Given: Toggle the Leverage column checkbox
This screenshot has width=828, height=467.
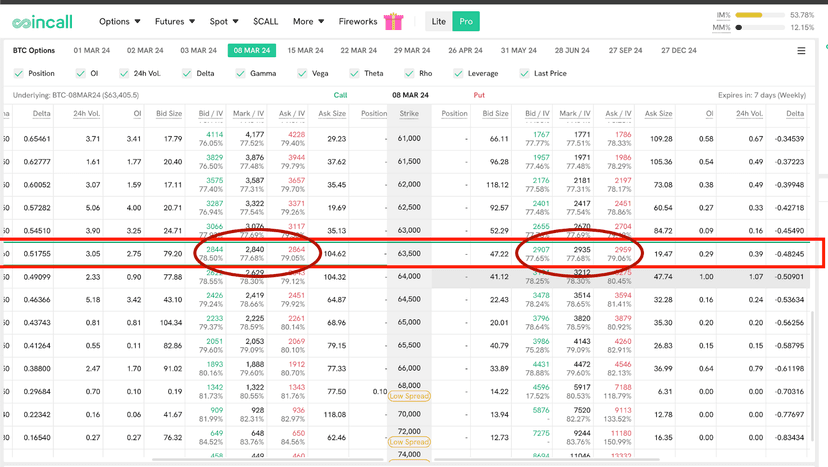Looking at the screenshot, I should [x=458, y=73].
